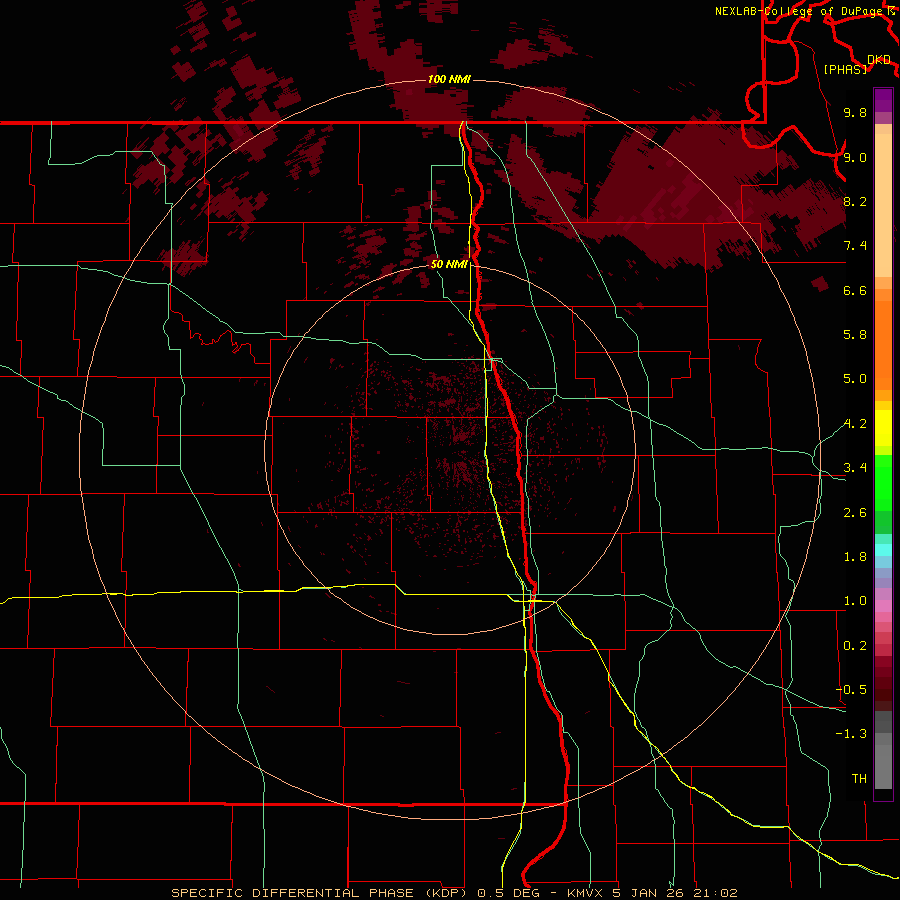Click the 5.0 legend scale value
900x900 pixels.
[x=855, y=379]
